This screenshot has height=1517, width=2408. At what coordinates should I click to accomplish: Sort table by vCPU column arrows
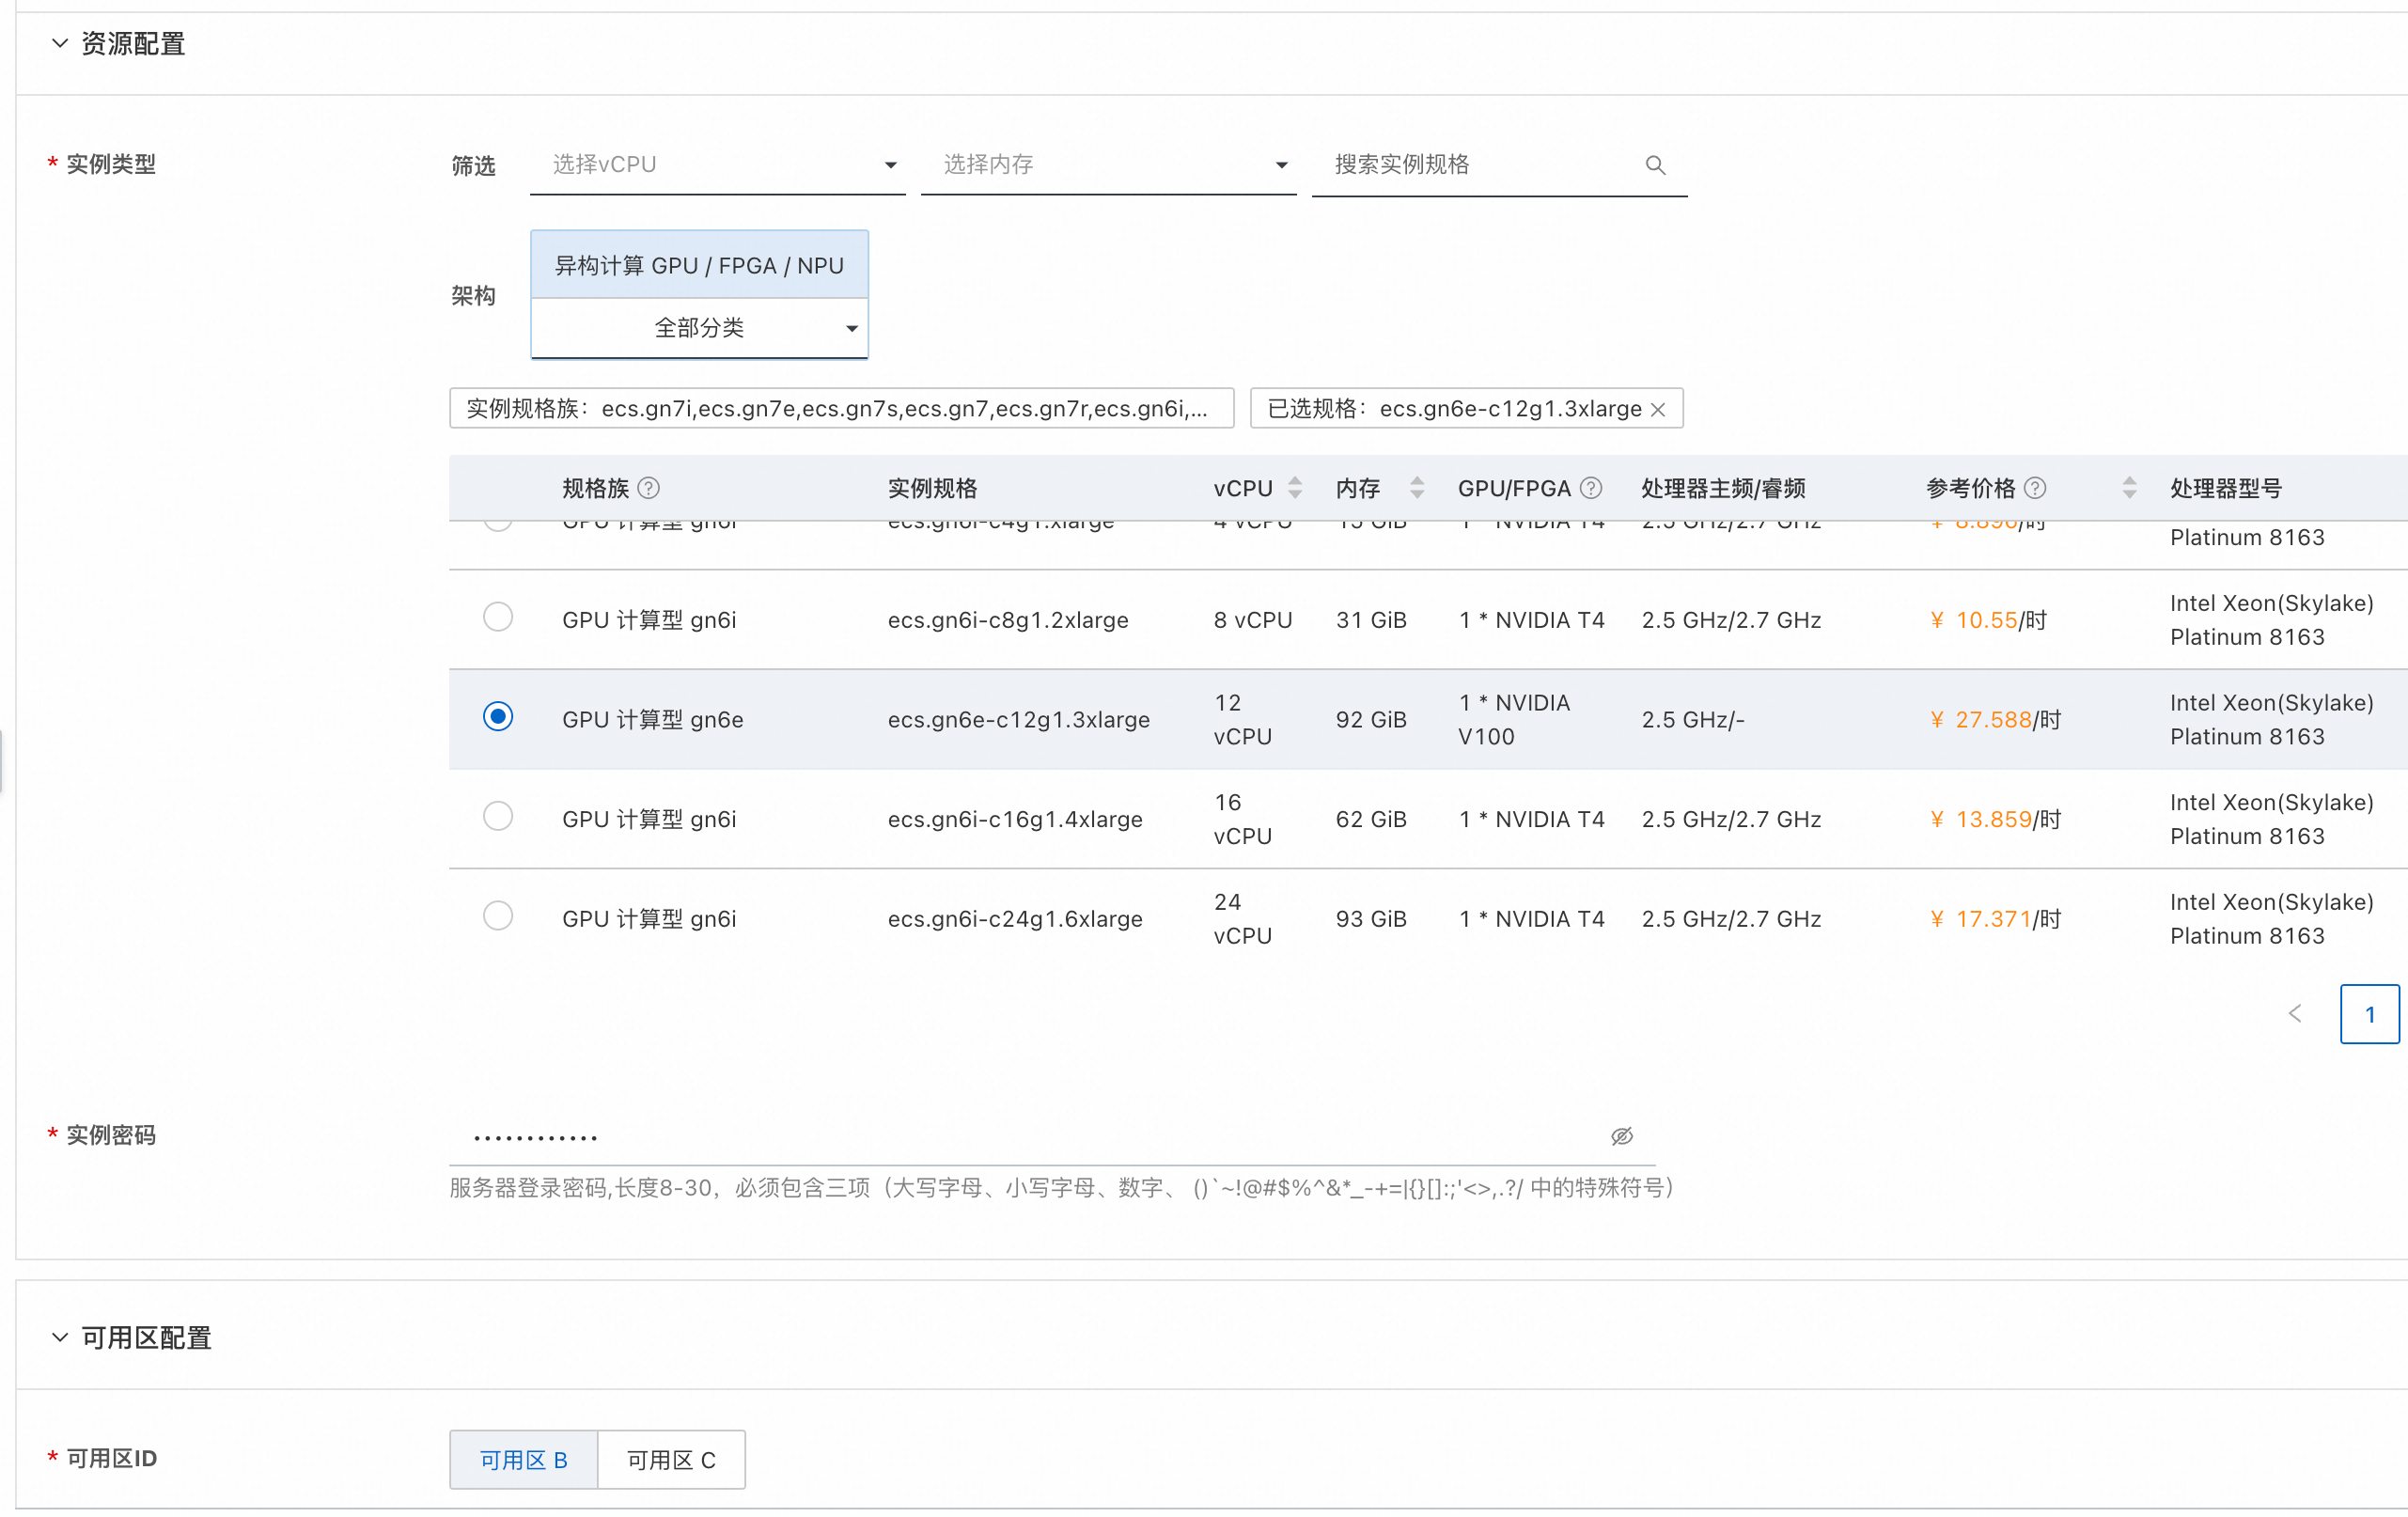click(x=1295, y=488)
